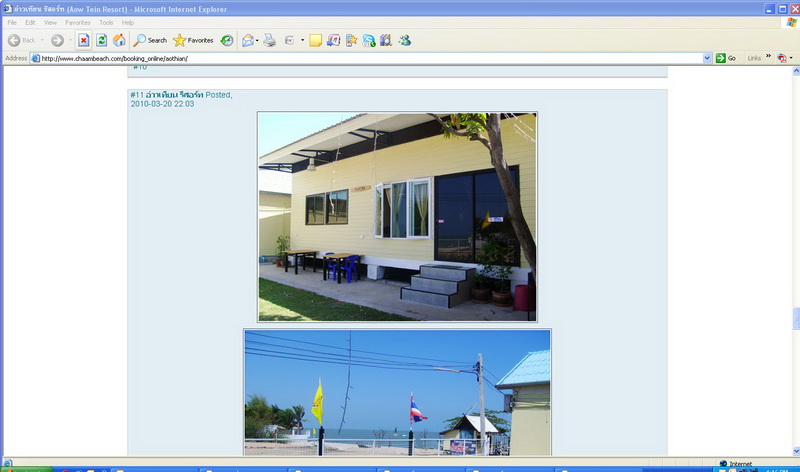Click the scrollbar up arrow

click(x=796, y=71)
